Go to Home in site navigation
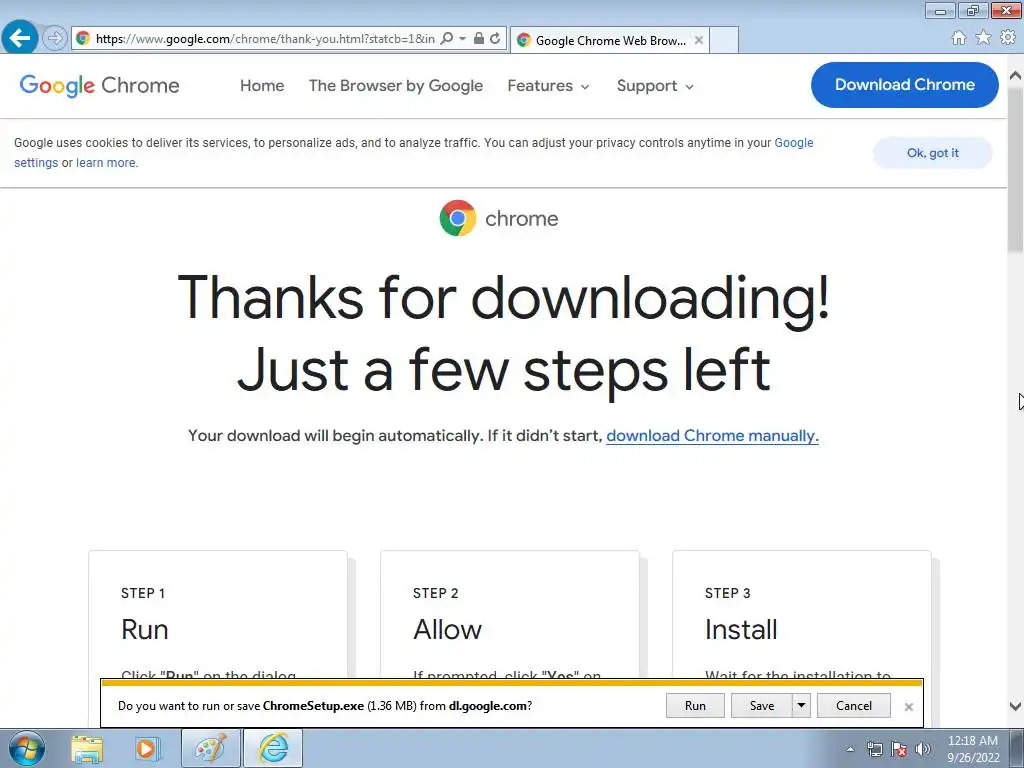The image size is (1024, 768). point(262,86)
